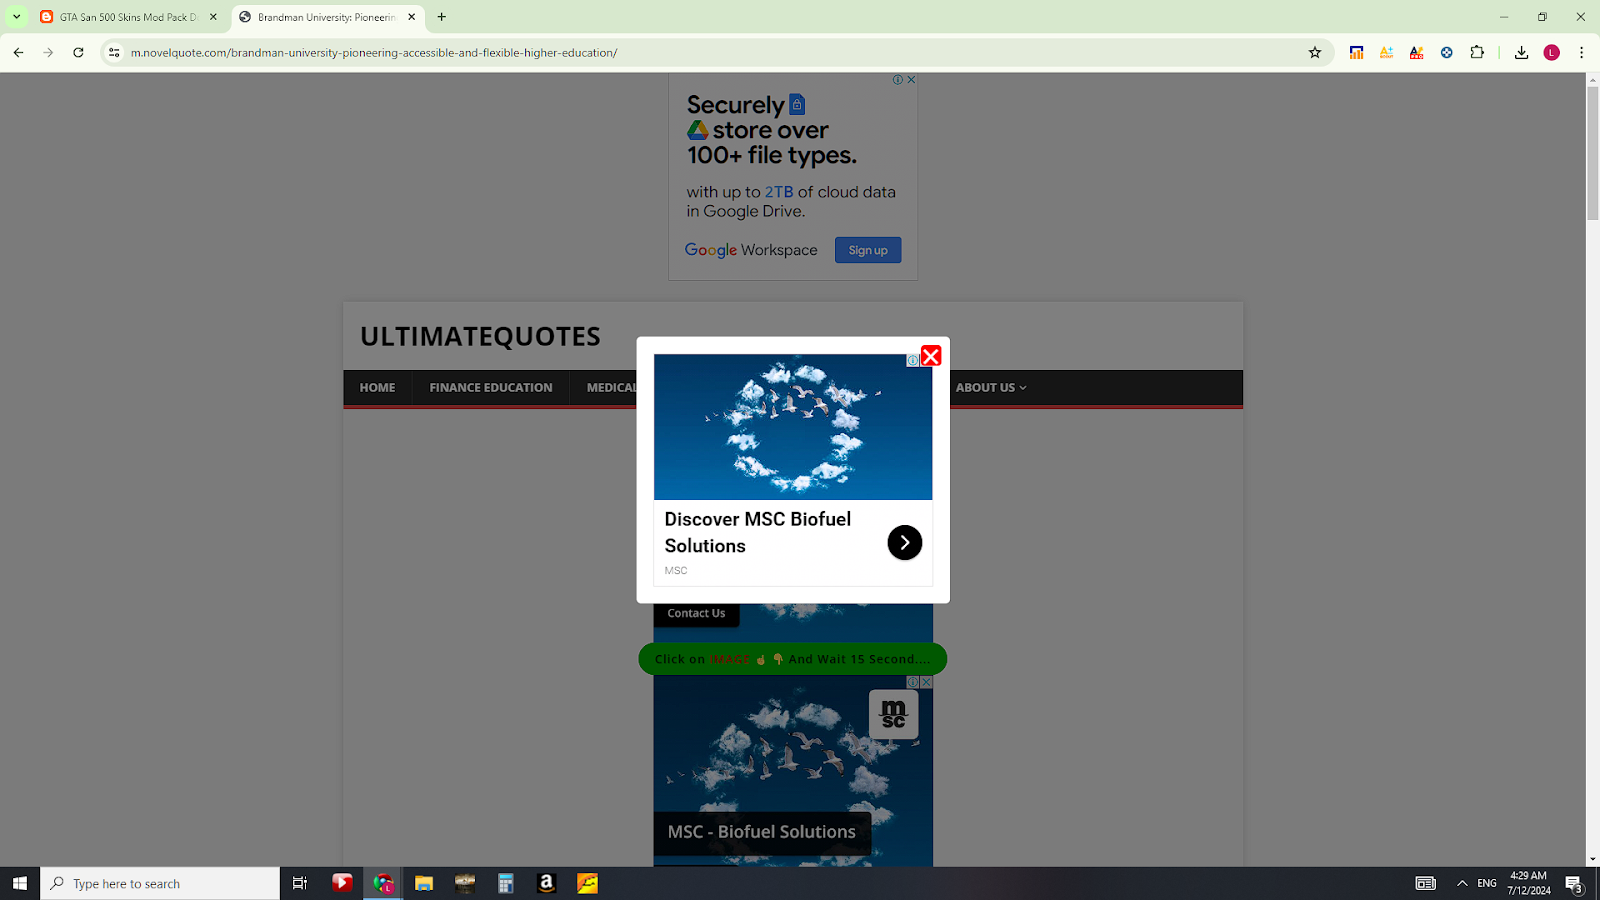Select the Brandman University browser tab
This screenshot has height=900, width=1600.
pos(327,17)
